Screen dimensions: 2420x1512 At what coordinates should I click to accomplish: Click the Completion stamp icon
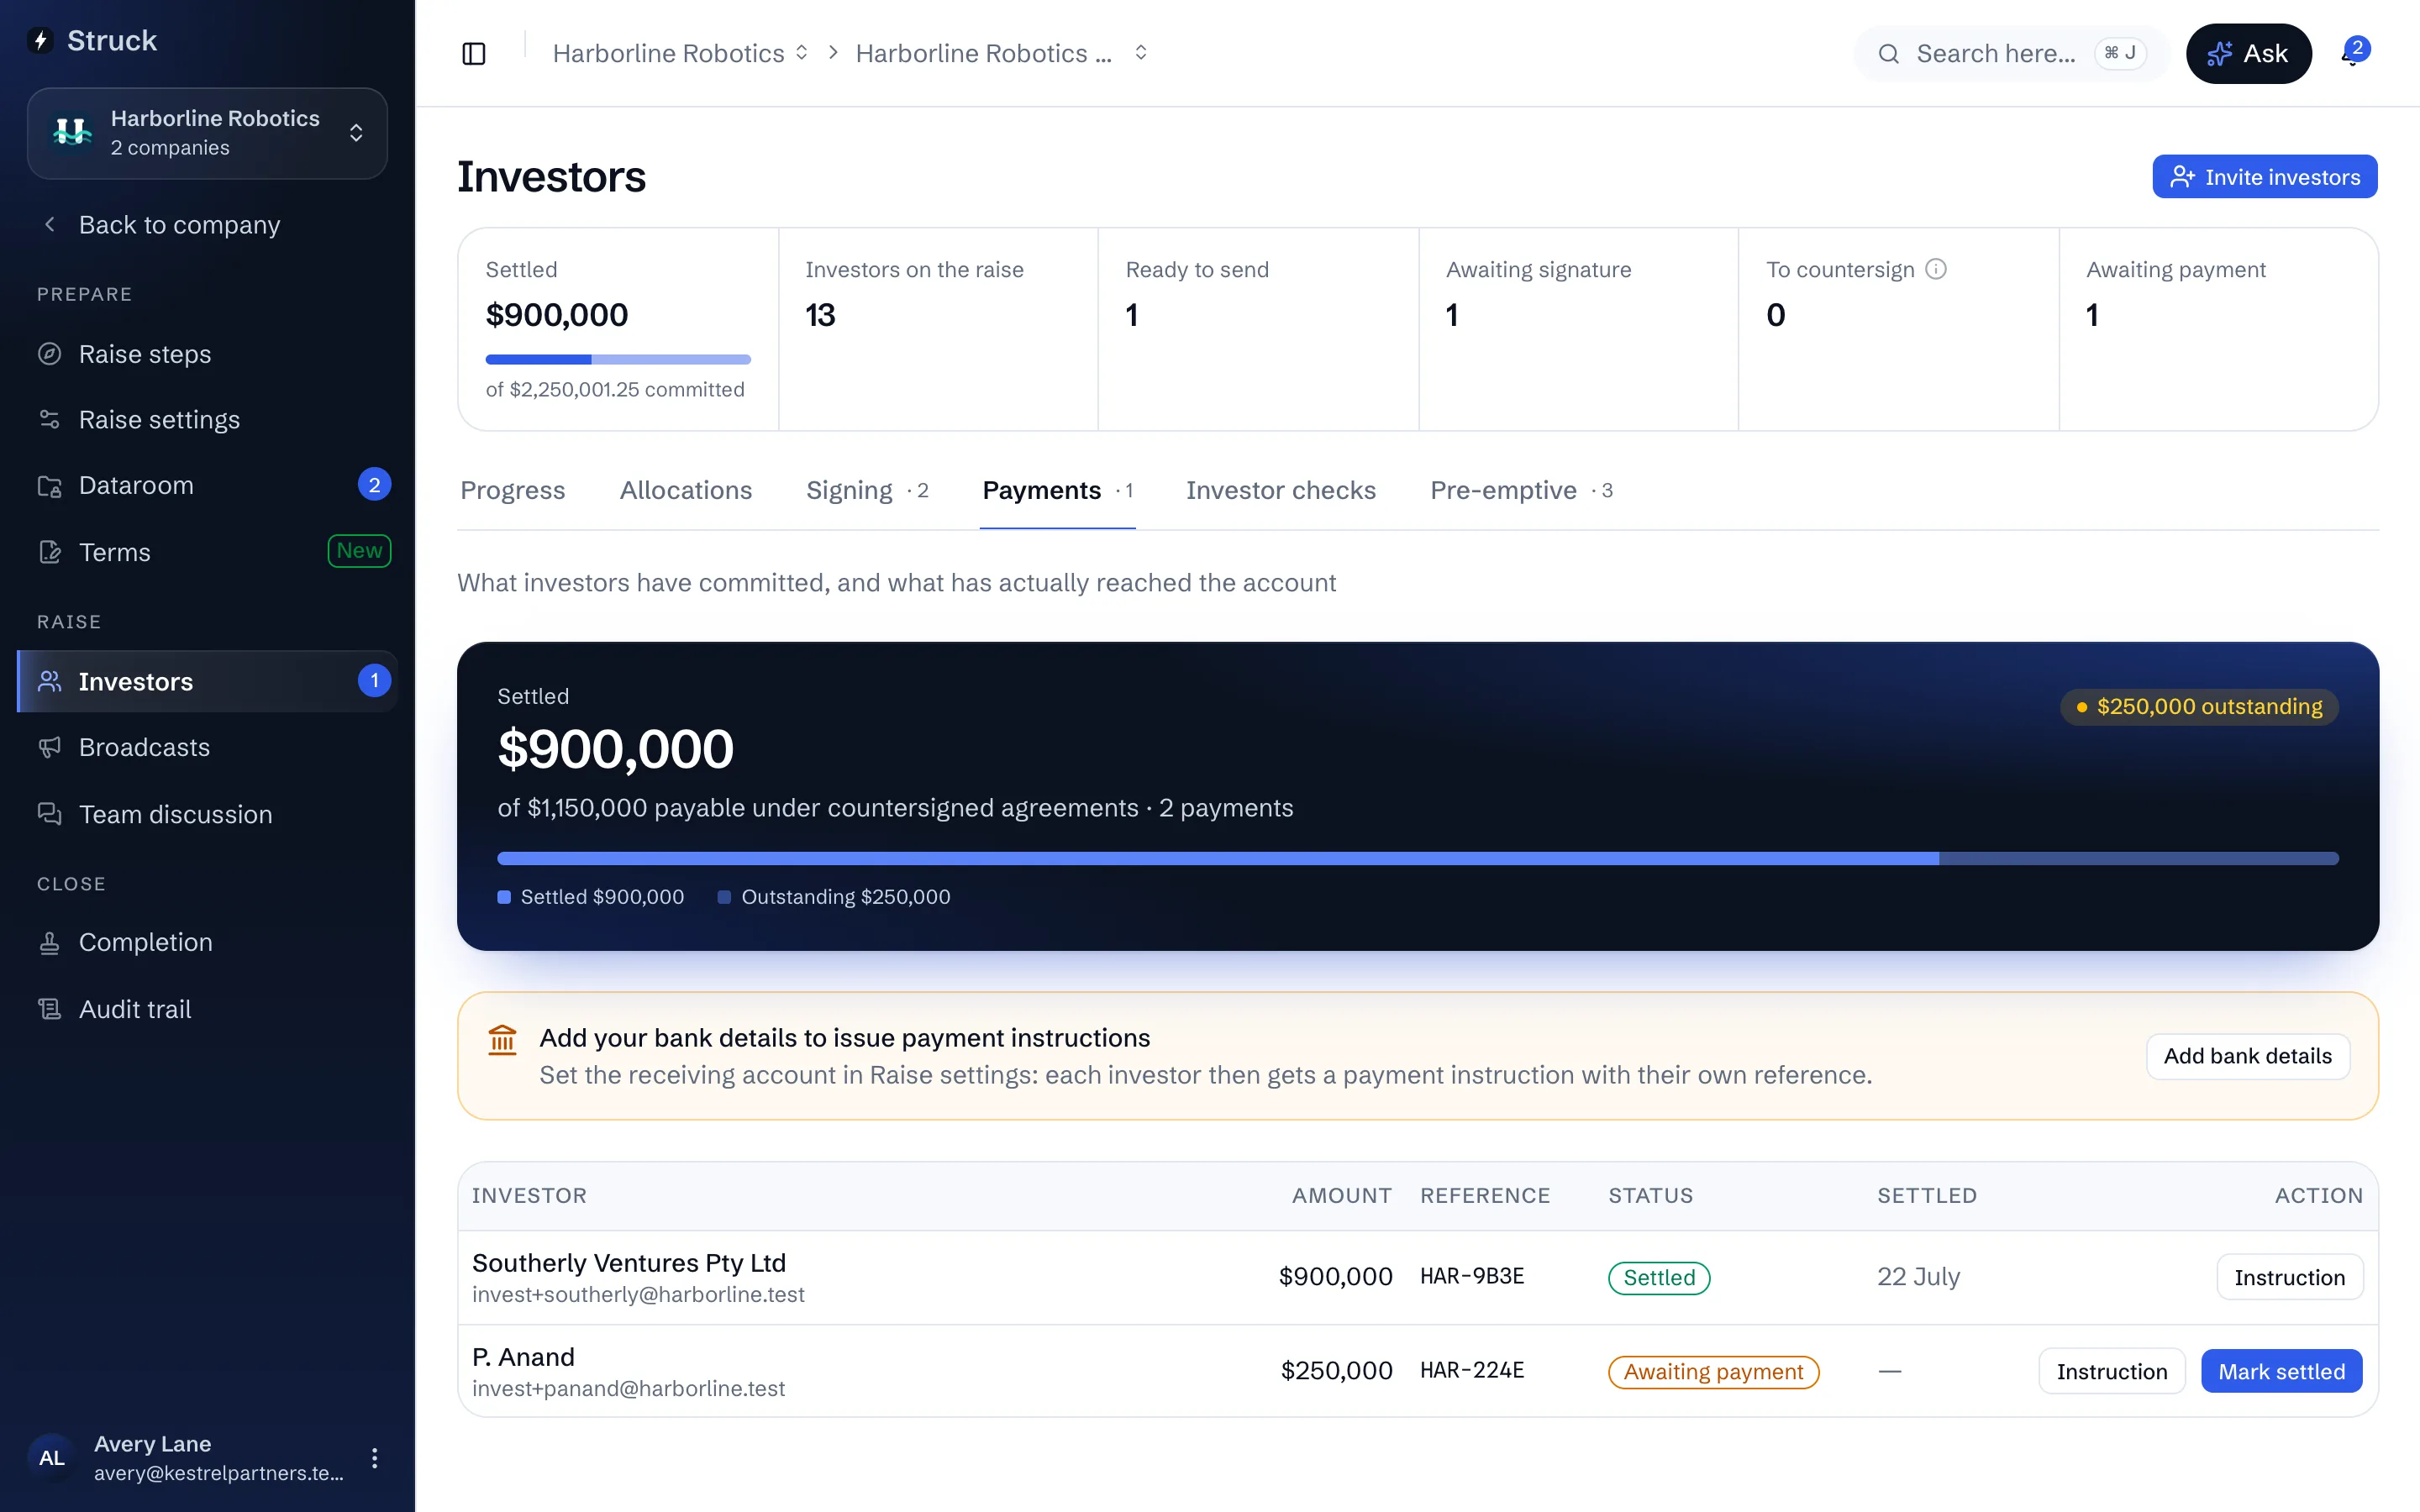coord(49,942)
